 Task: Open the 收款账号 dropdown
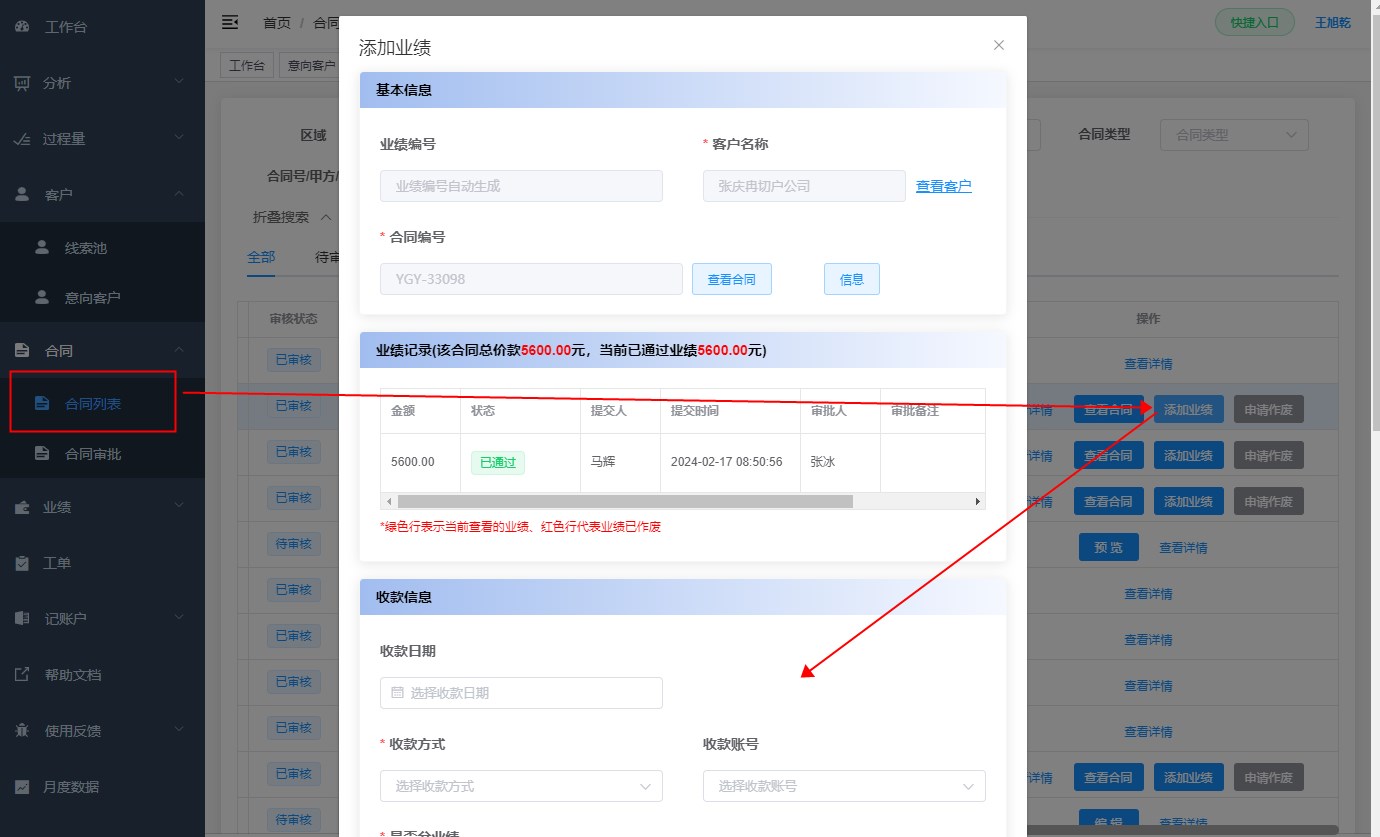tap(844, 786)
